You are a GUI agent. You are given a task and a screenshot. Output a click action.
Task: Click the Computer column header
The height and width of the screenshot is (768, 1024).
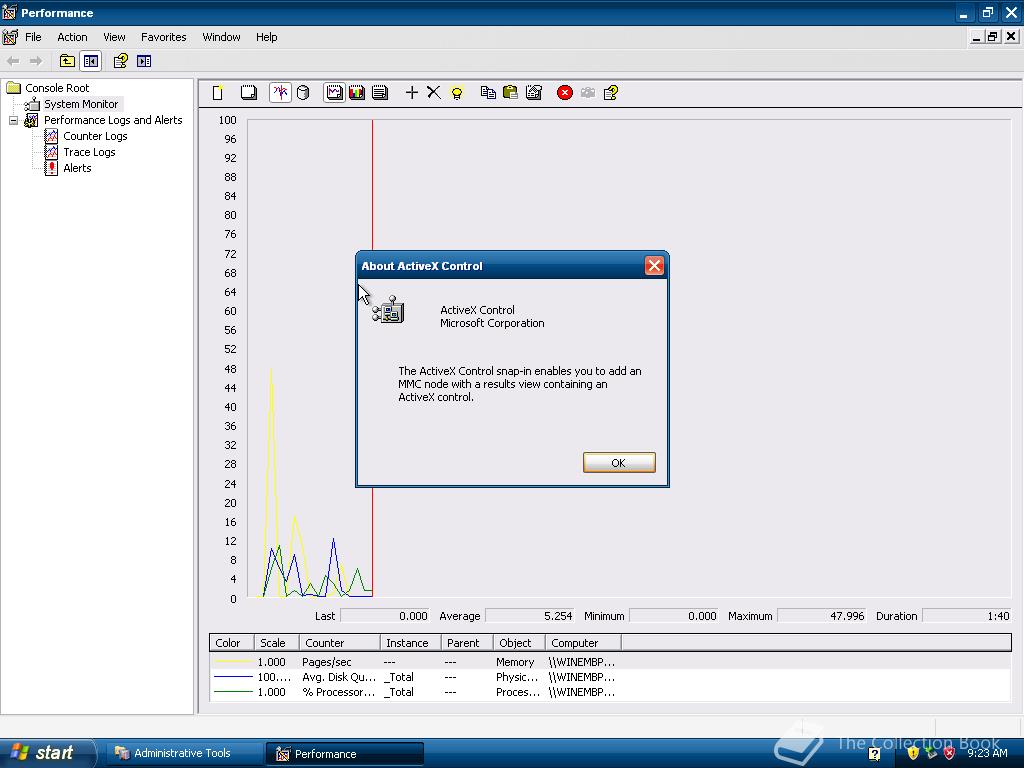583,643
